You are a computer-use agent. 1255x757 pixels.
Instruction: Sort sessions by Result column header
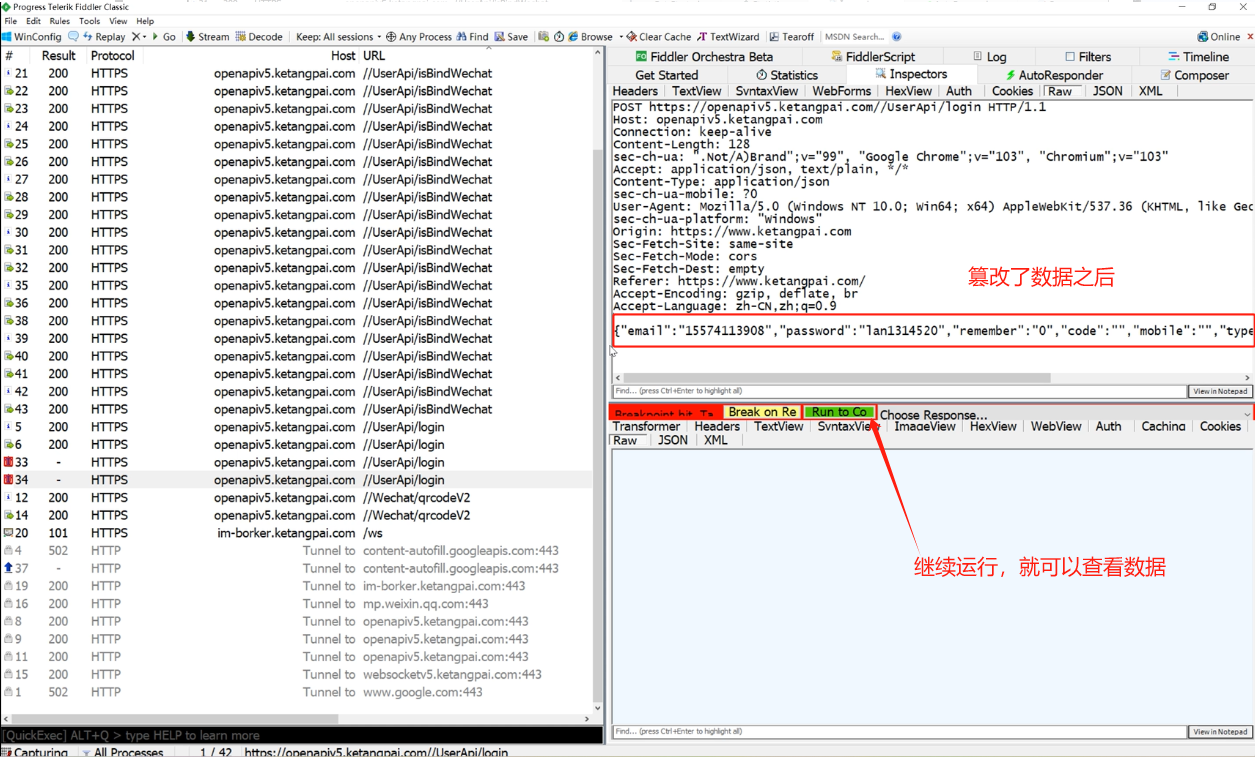(59, 56)
